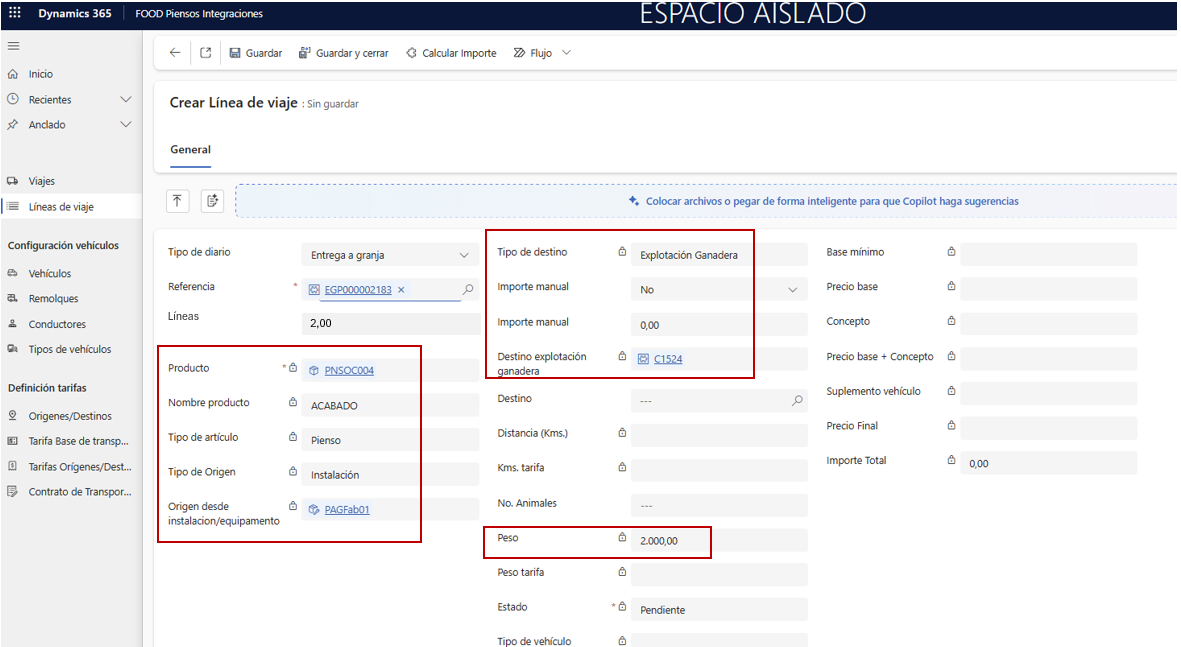
Task: Expand the Recientes section in the sidebar
Action: tap(125, 100)
